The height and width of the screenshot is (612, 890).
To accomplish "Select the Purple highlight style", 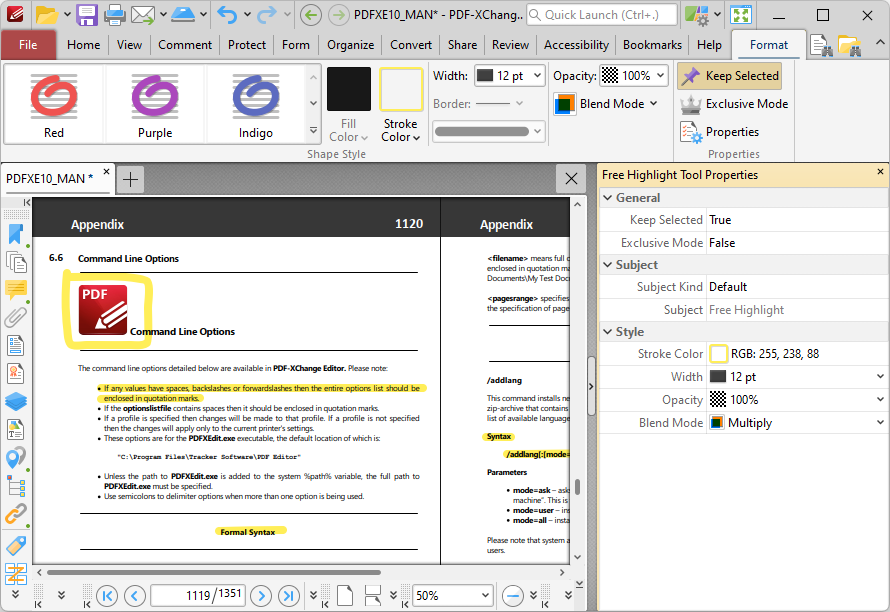I will [x=155, y=104].
